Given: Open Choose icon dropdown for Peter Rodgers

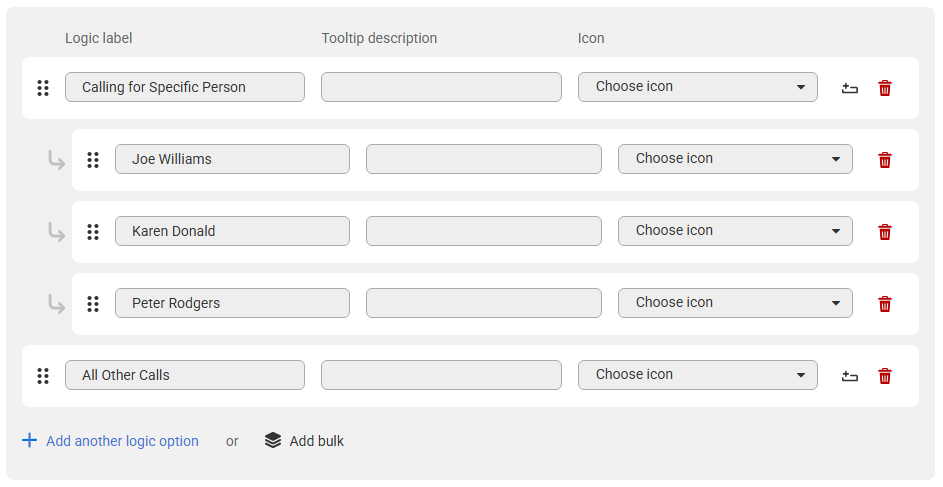Looking at the screenshot, I should [x=735, y=303].
